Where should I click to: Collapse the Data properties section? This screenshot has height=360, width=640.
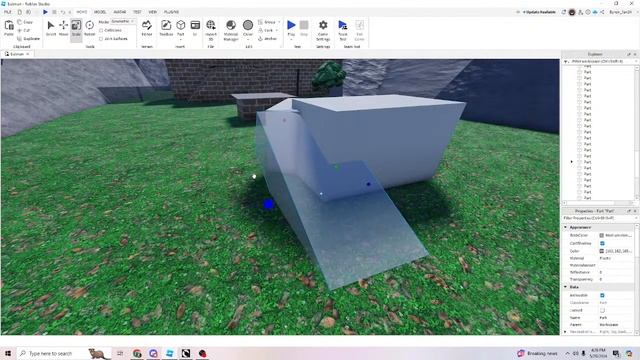pos(566,287)
